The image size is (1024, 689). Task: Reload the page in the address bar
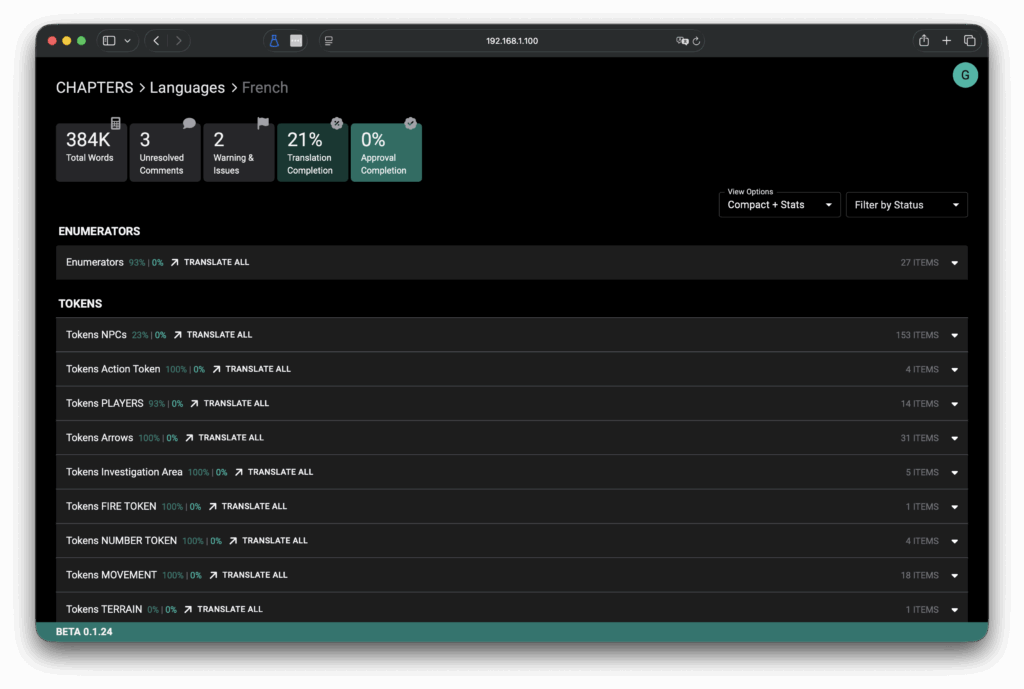[697, 41]
